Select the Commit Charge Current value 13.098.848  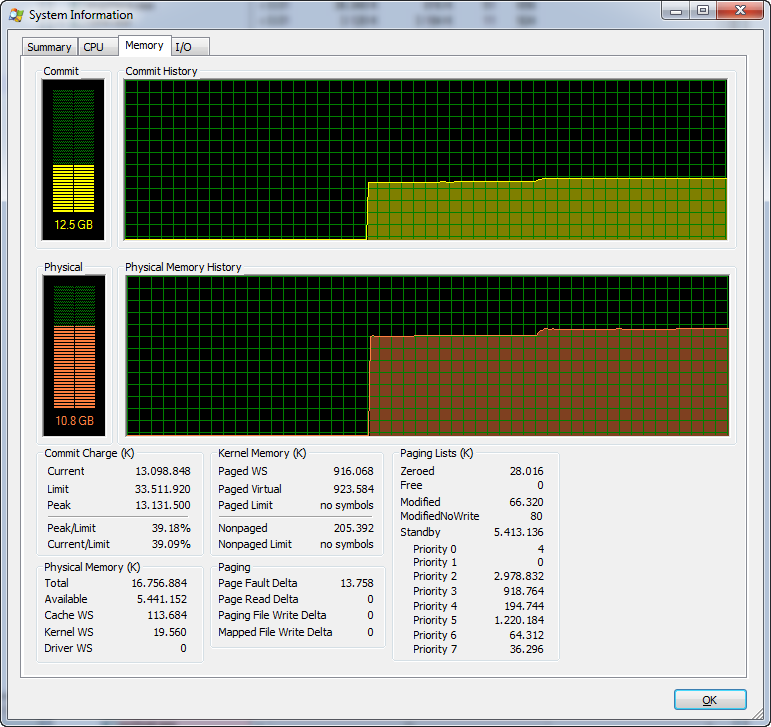[163, 471]
